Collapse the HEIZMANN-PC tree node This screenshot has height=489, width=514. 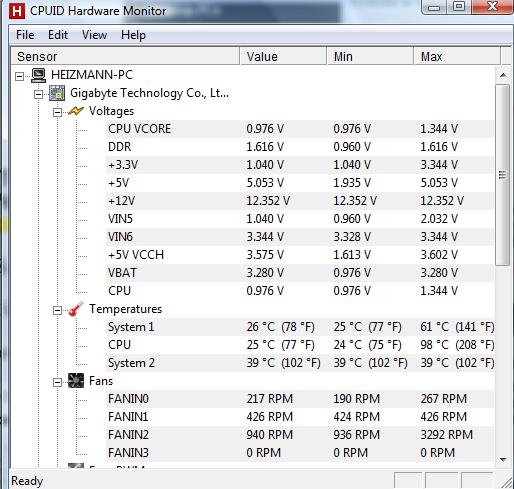coord(20,76)
